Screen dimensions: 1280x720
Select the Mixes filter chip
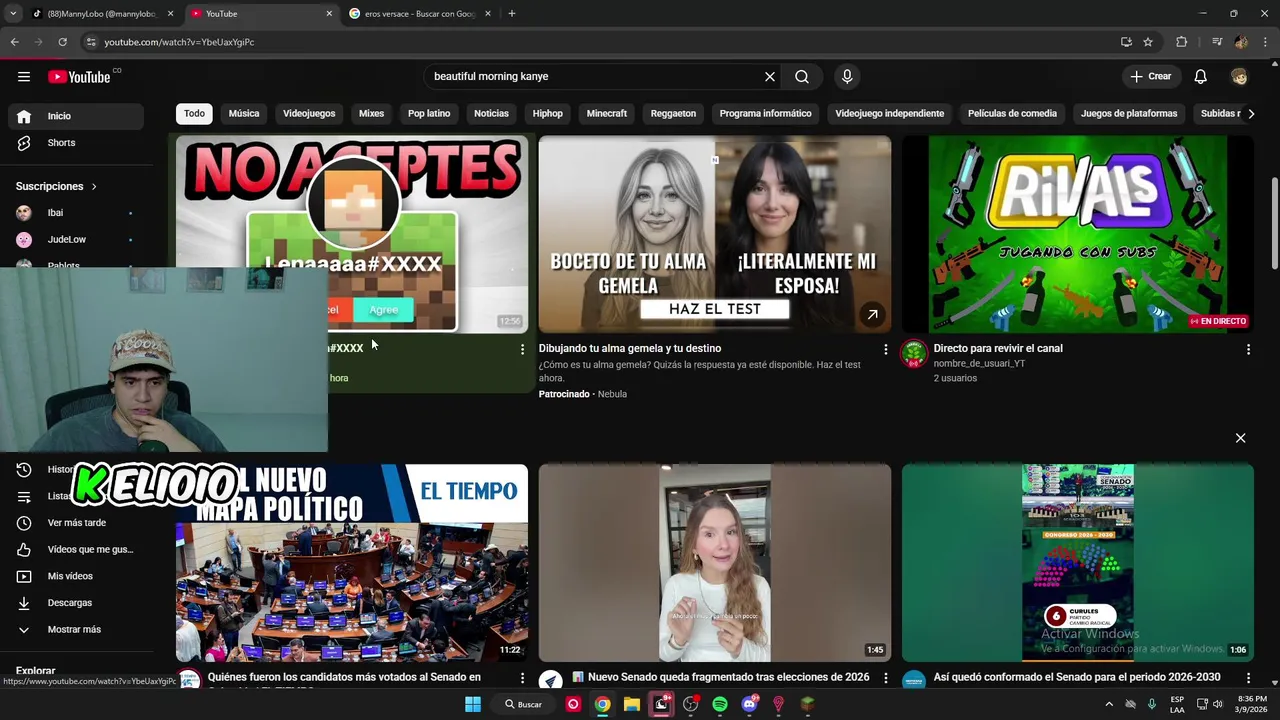coord(371,113)
